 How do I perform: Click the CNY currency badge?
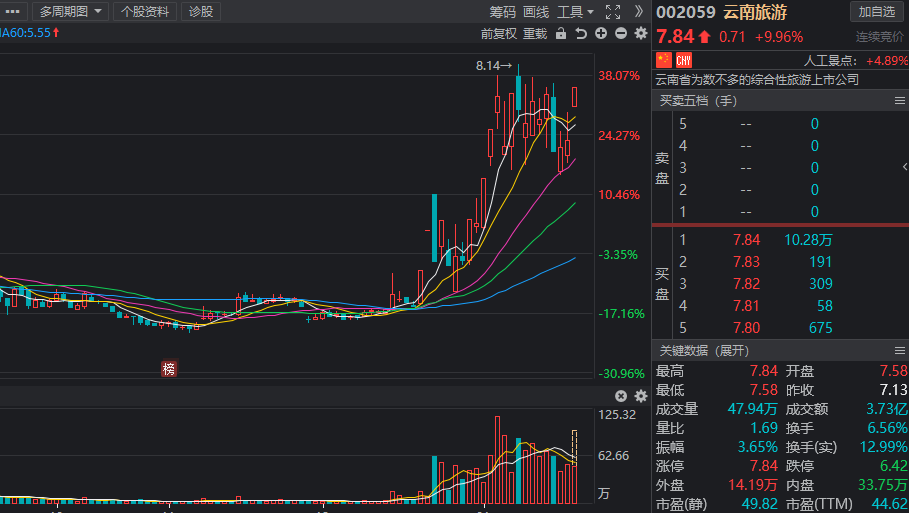click(x=684, y=60)
